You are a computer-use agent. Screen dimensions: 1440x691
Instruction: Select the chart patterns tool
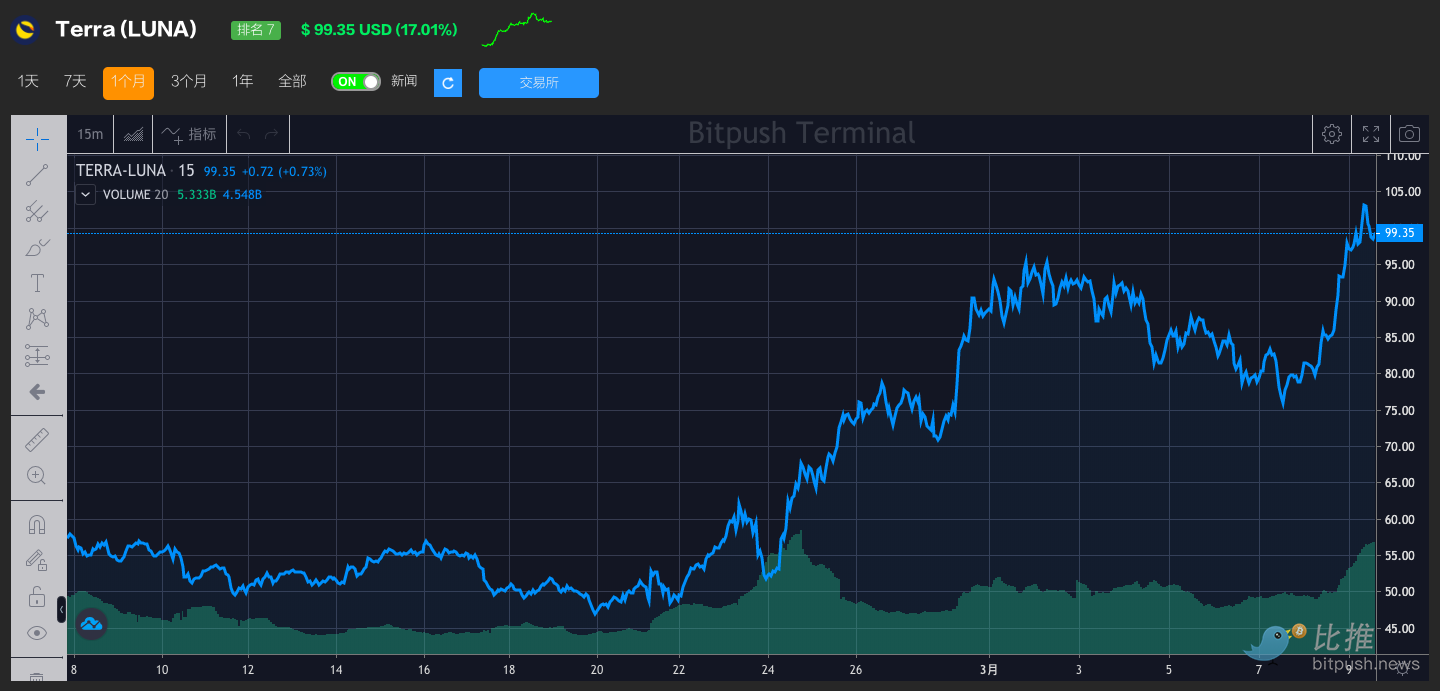tap(37, 319)
